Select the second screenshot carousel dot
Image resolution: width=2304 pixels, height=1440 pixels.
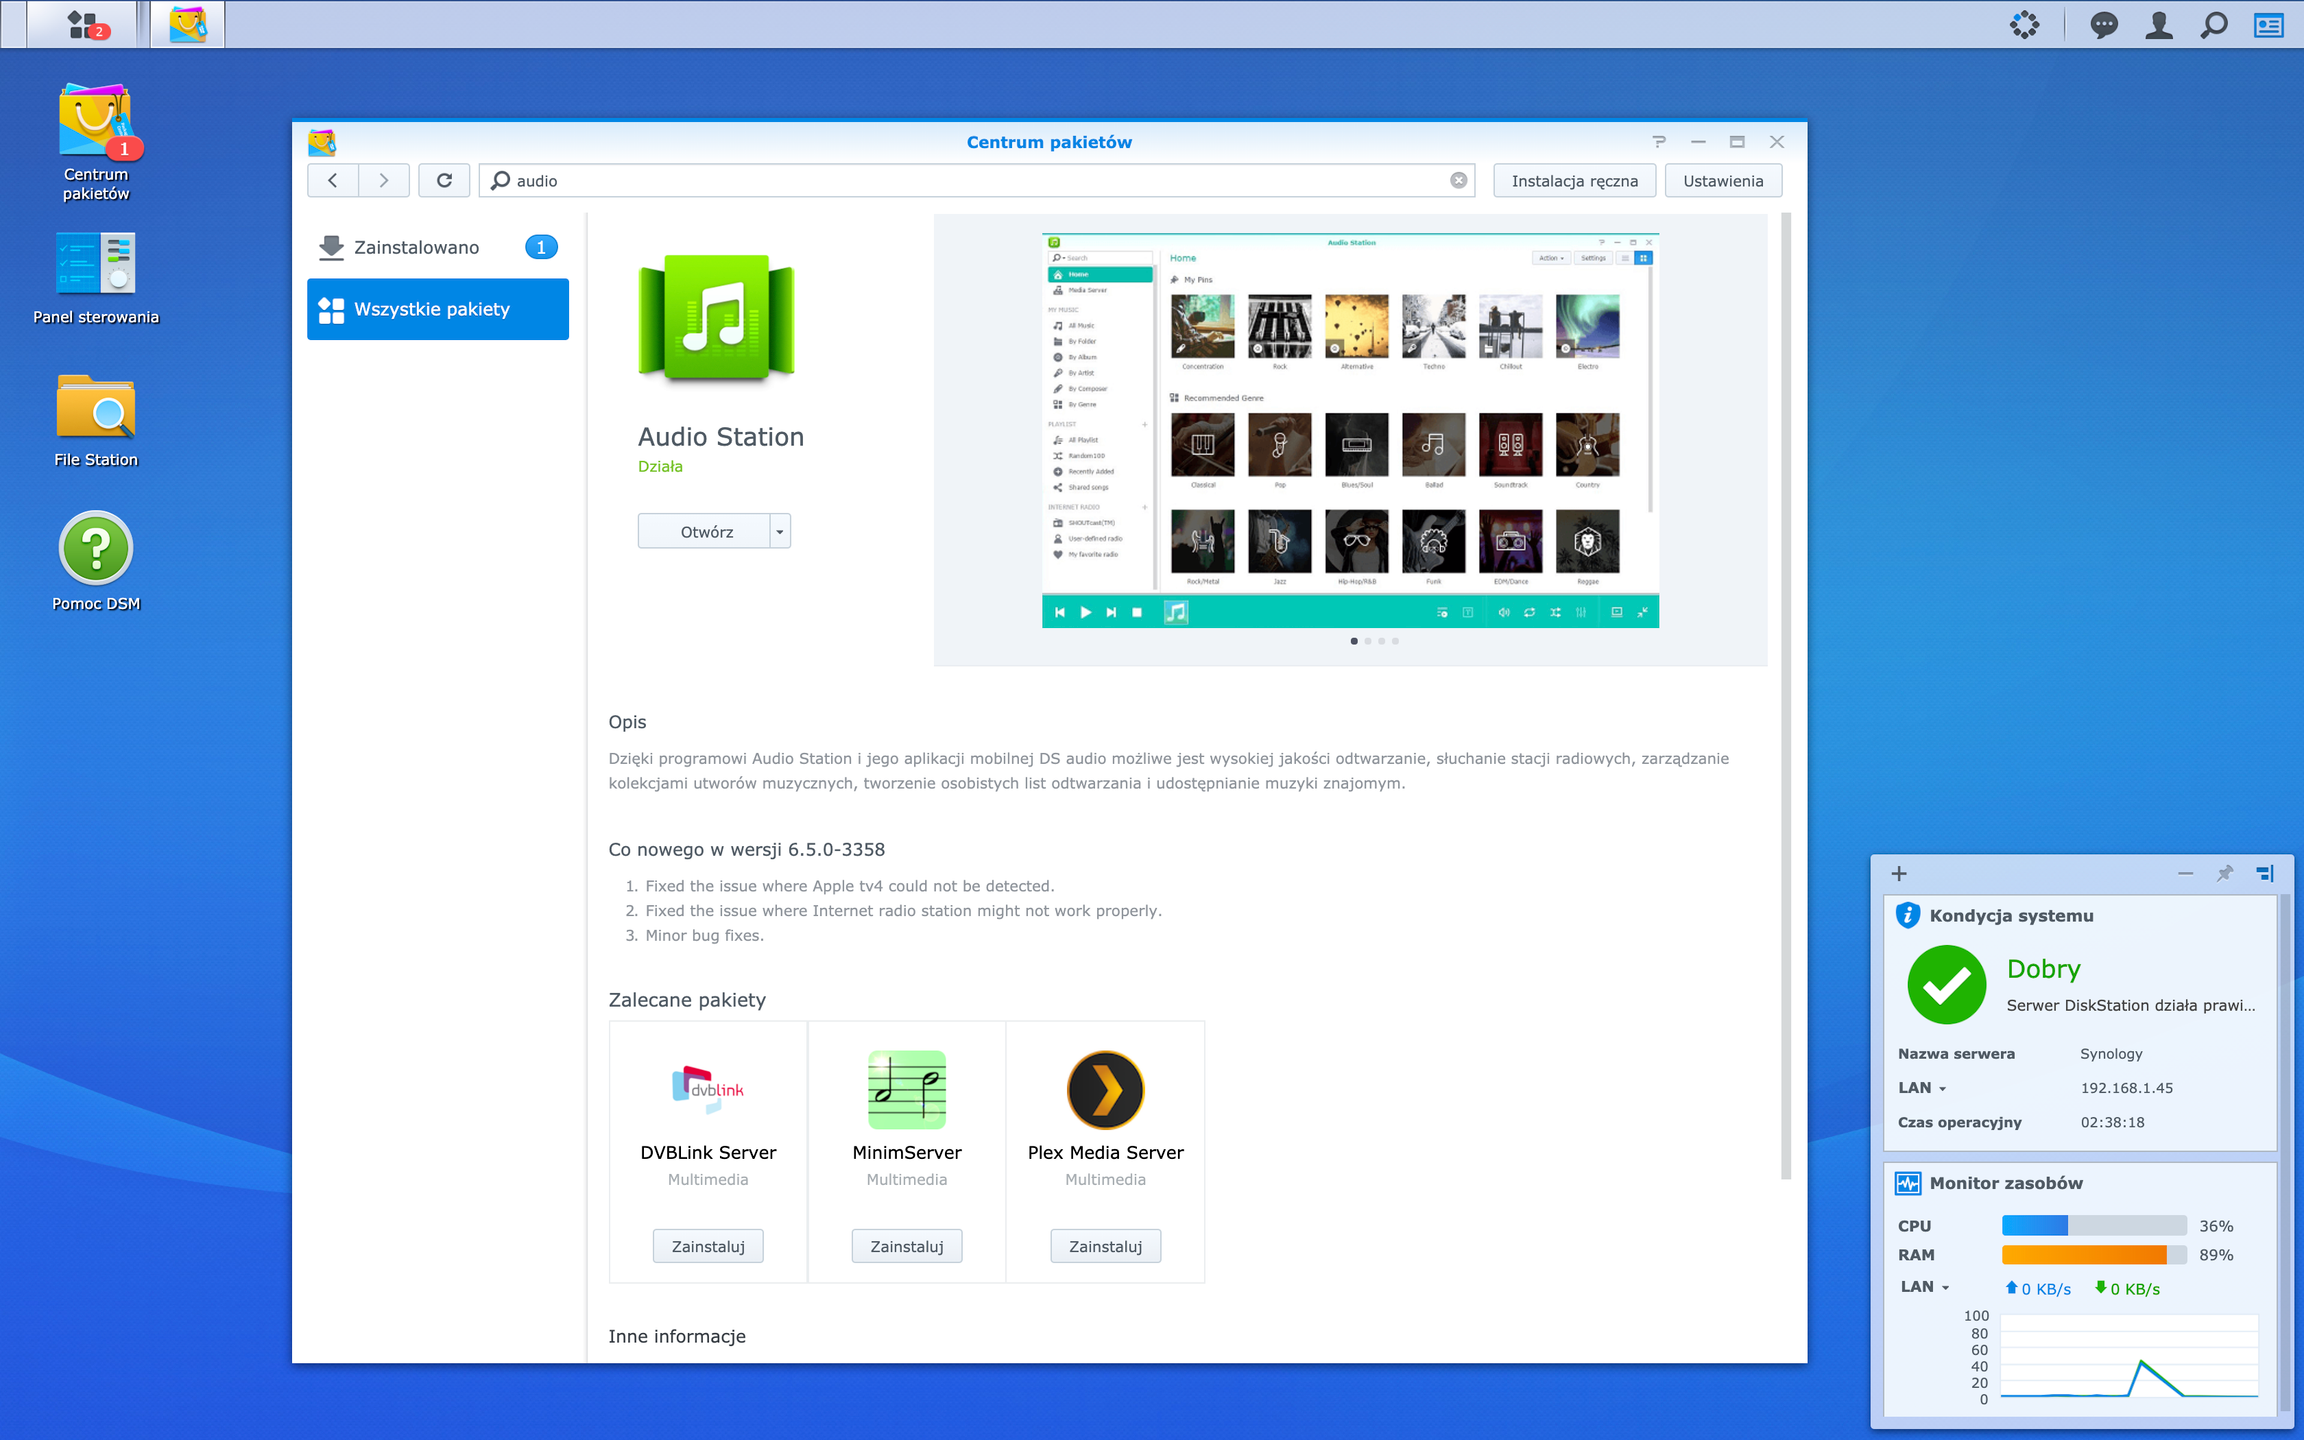click(1368, 641)
